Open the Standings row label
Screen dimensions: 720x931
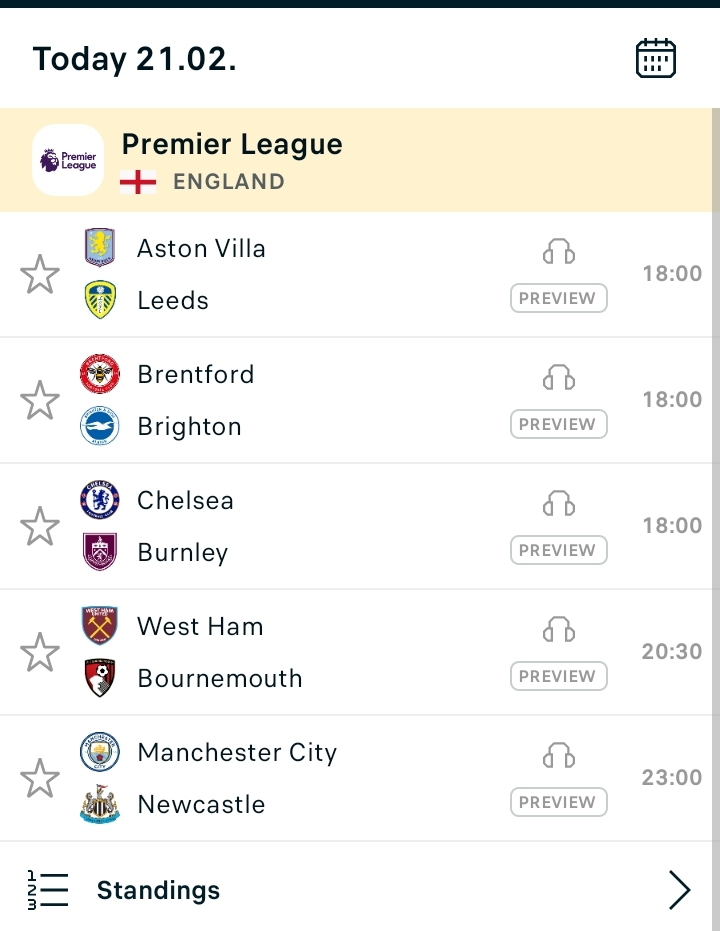click(158, 890)
